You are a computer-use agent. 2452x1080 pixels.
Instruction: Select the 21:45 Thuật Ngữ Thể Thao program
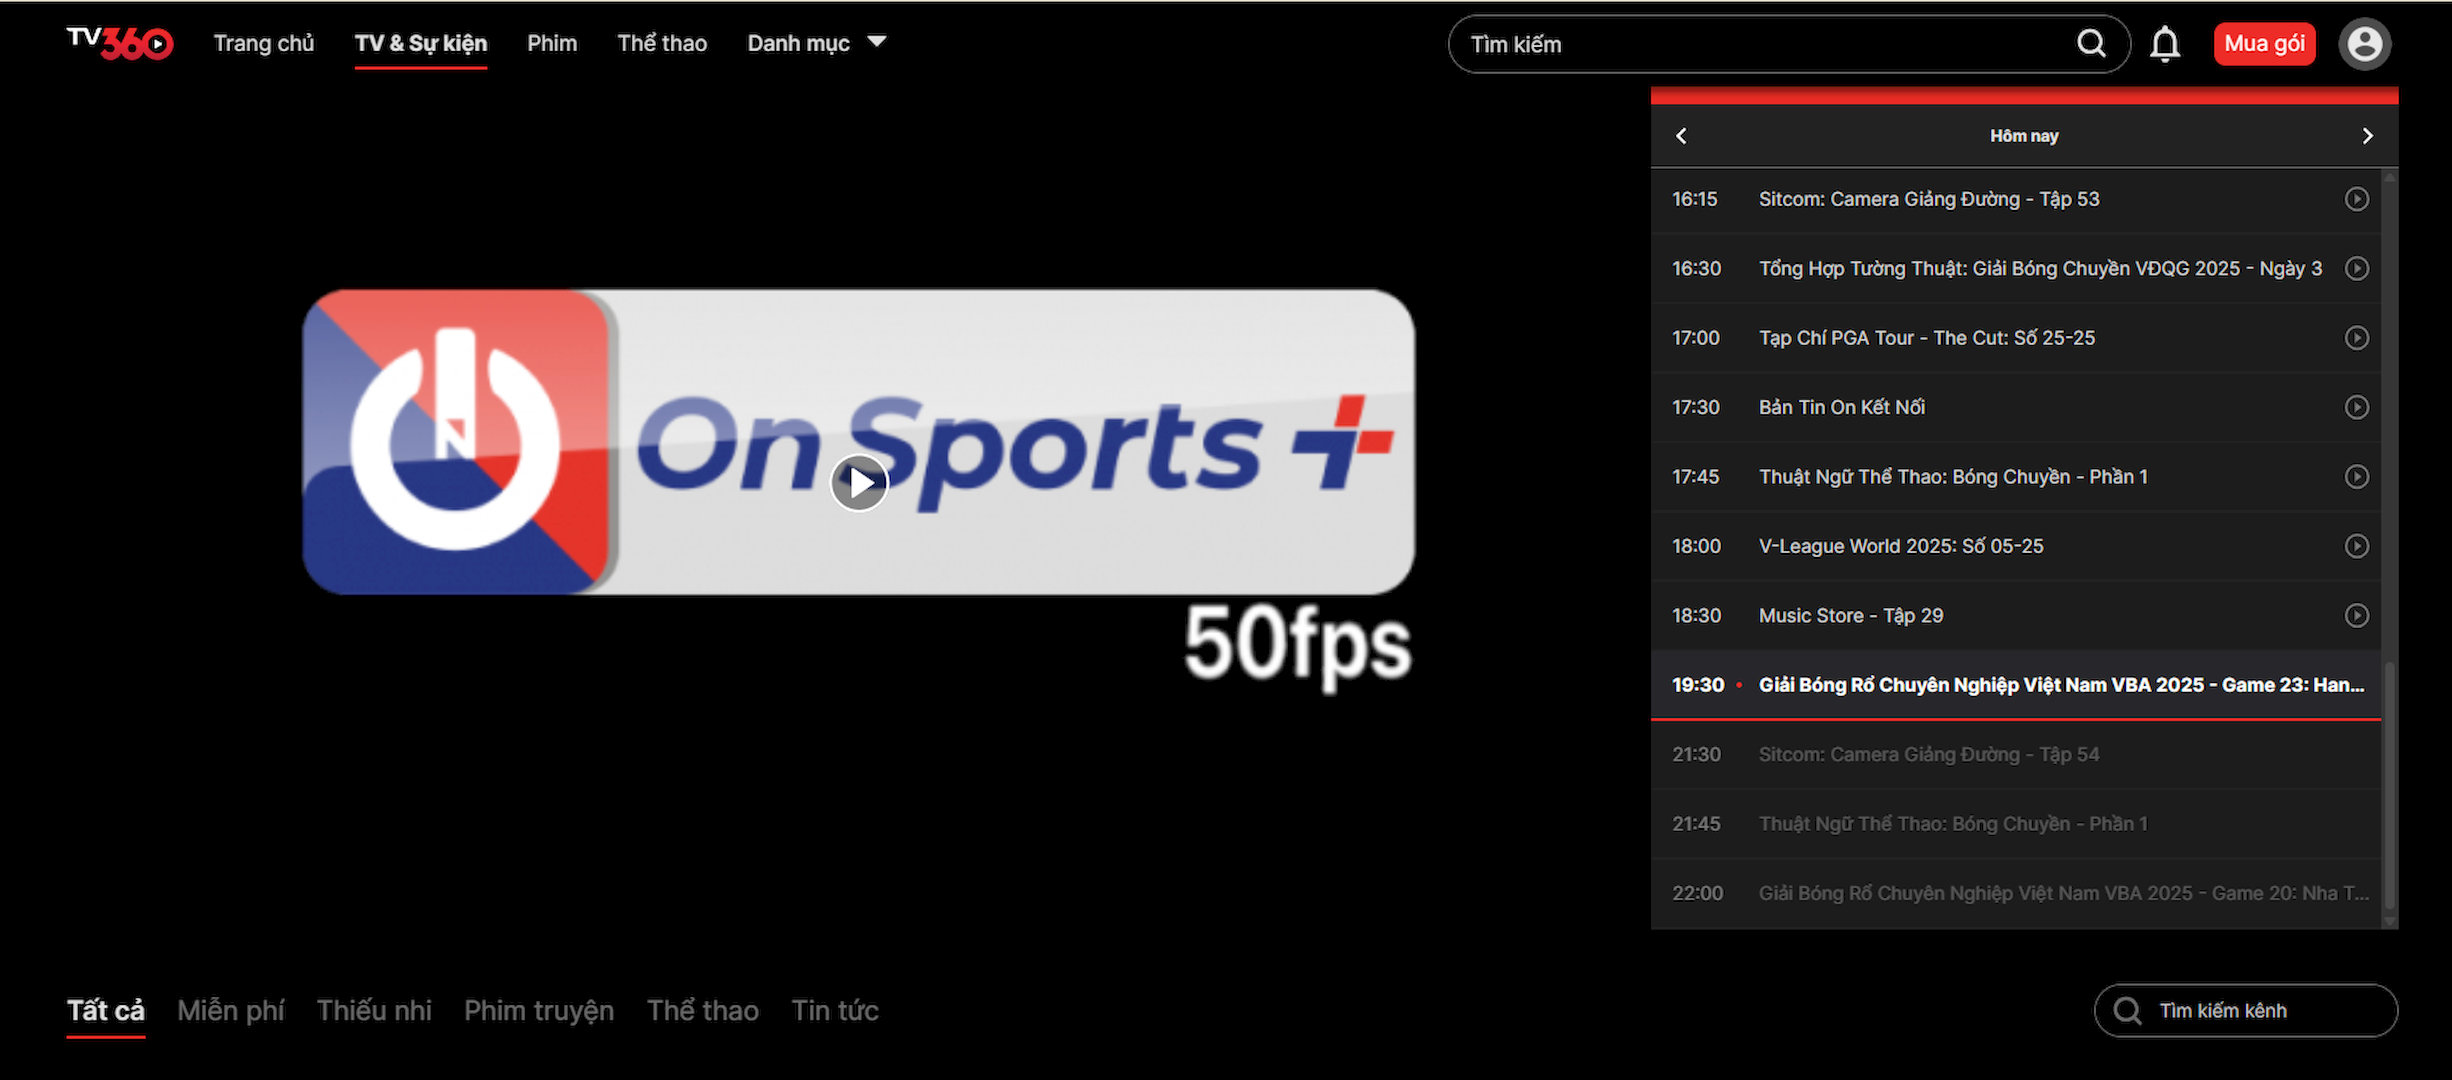click(x=2016, y=824)
